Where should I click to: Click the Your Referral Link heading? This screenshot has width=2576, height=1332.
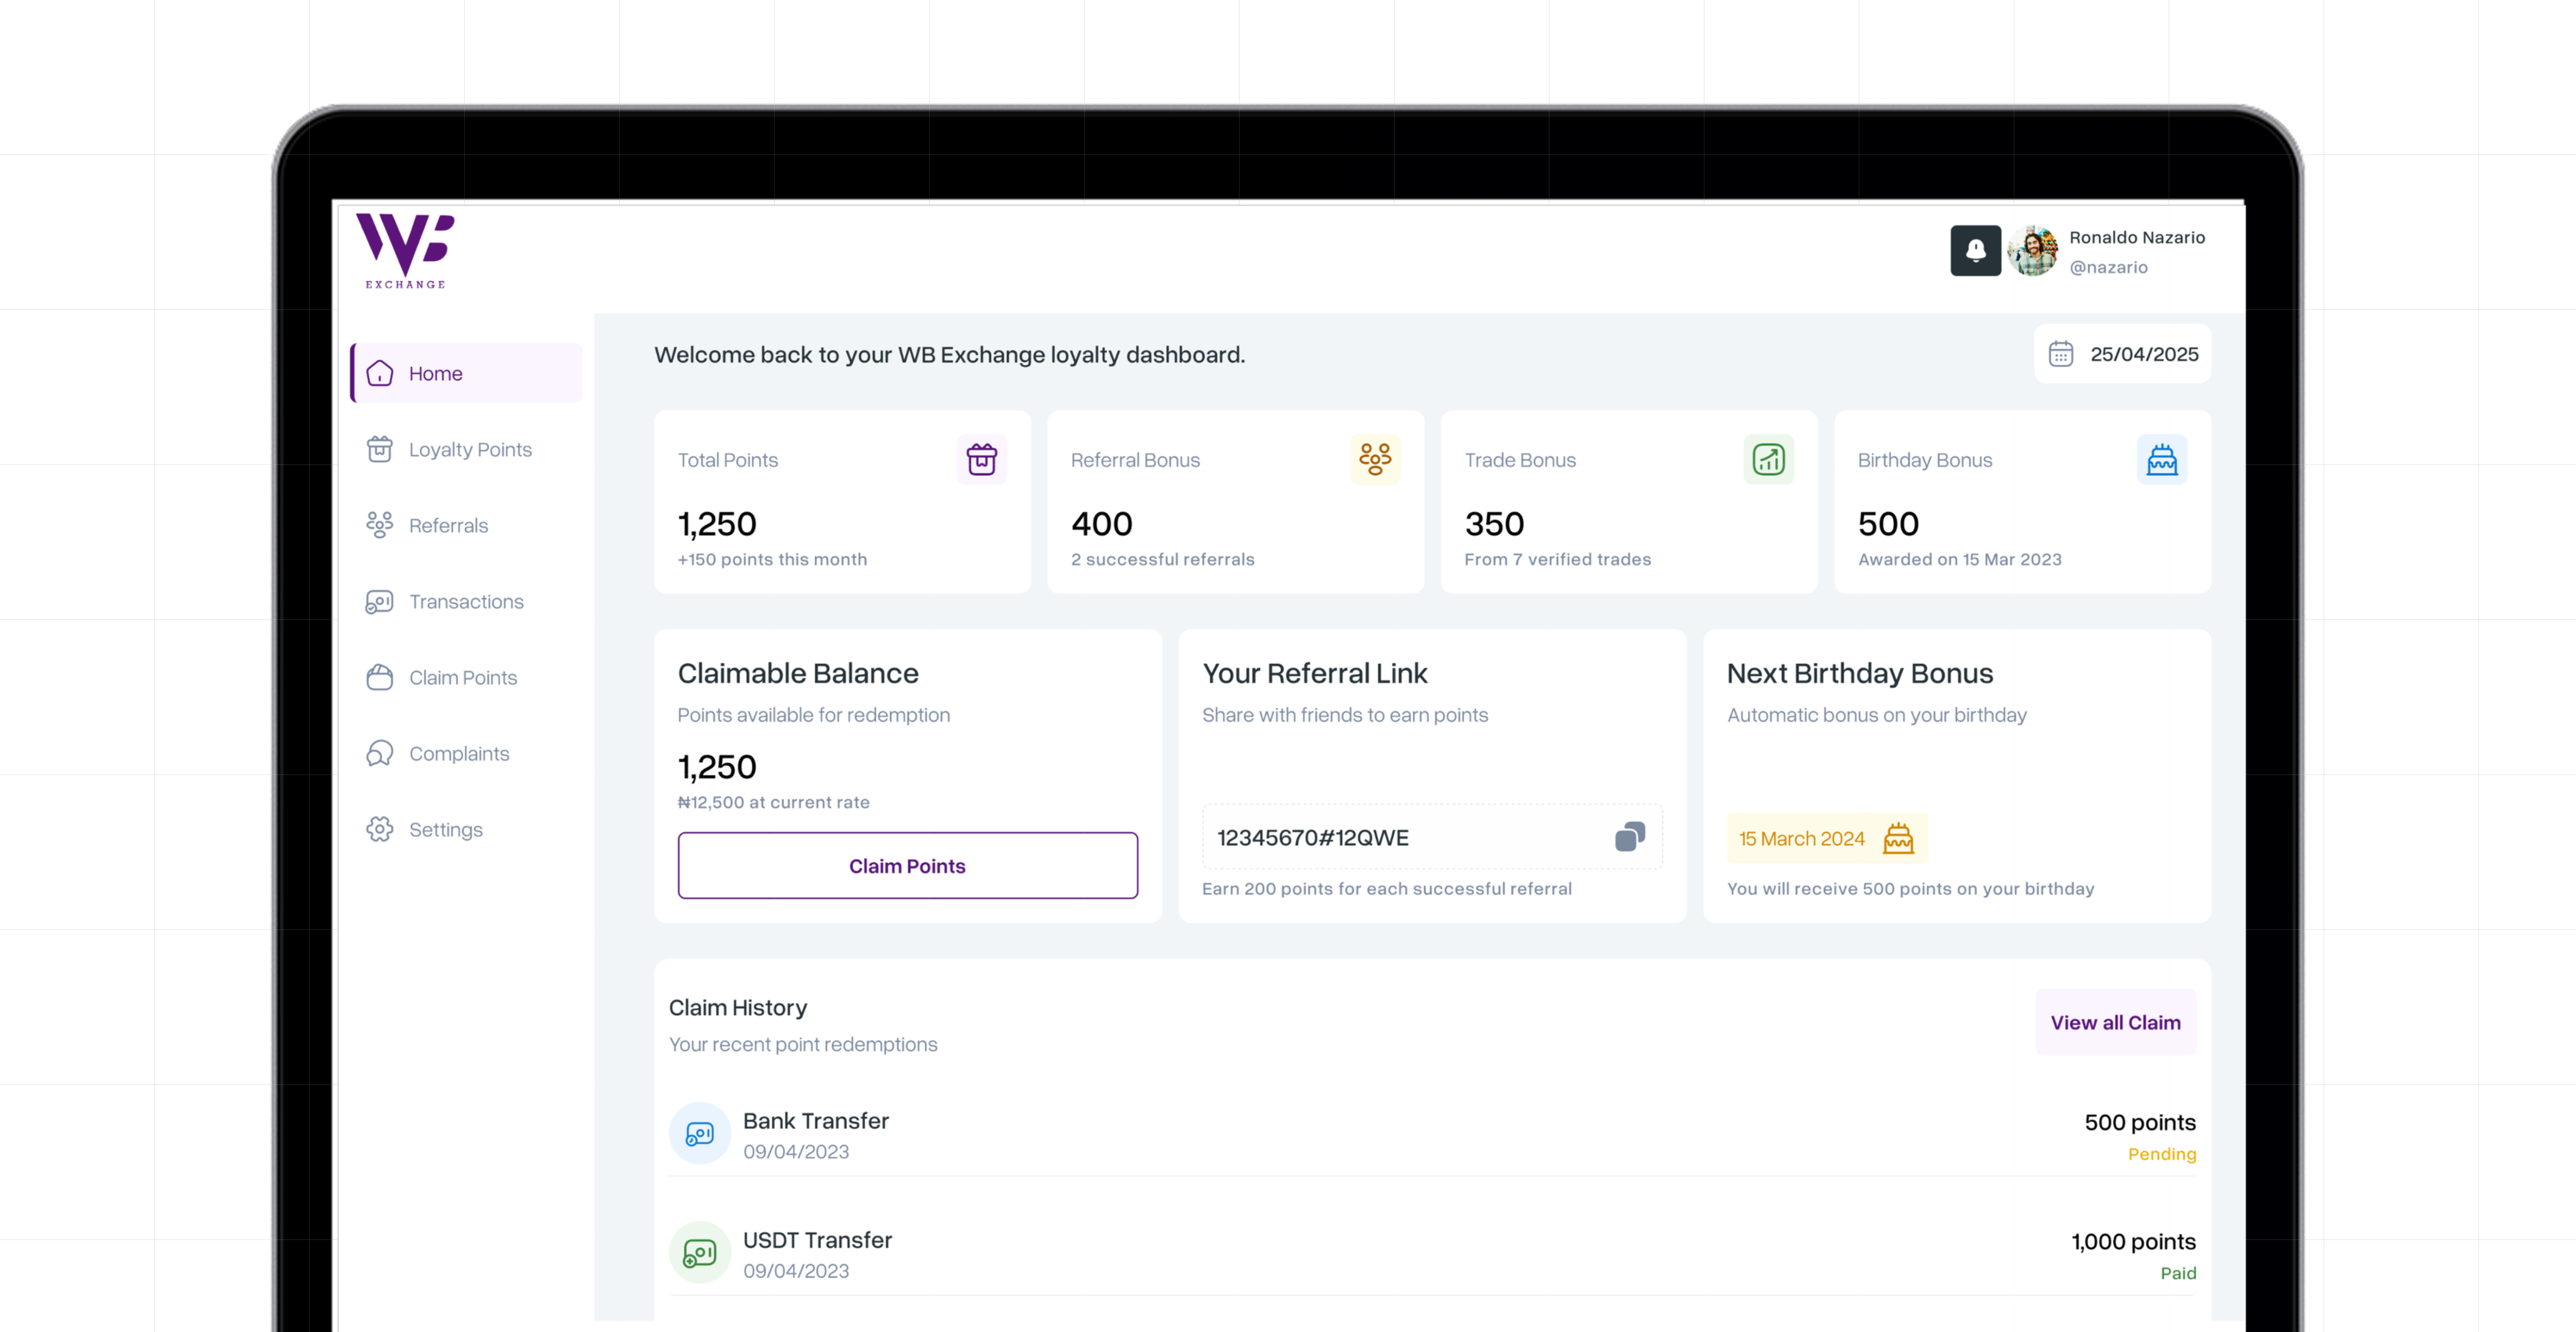click(1314, 674)
